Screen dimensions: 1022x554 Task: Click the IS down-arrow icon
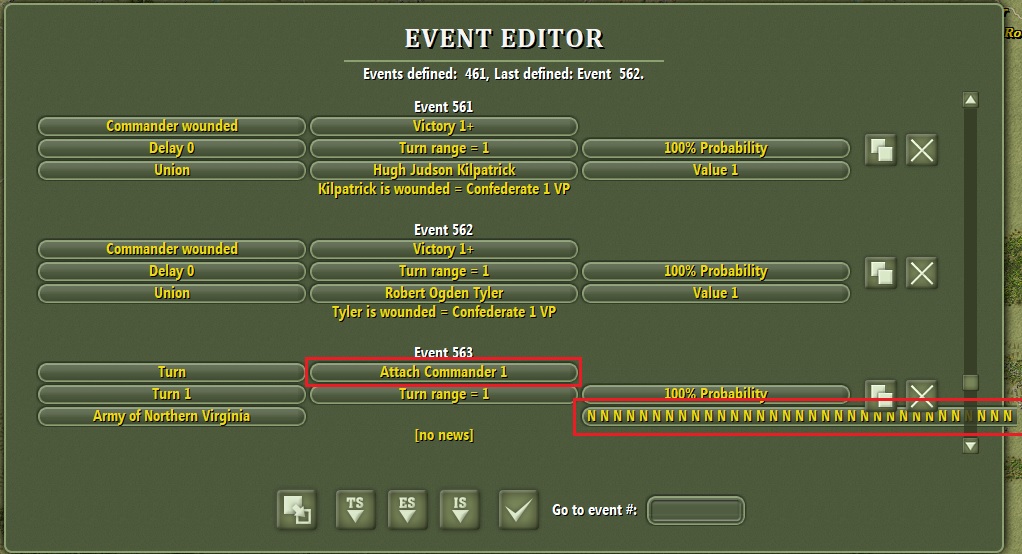tap(460, 510)
